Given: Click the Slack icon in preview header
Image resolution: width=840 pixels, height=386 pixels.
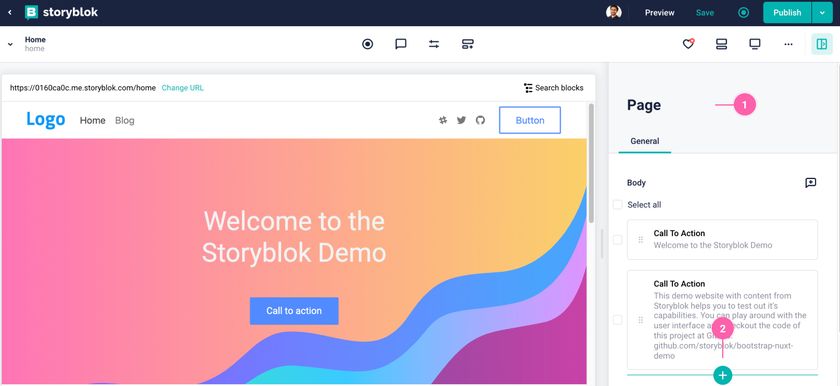Looking at the screenshot, I should 442,120.
